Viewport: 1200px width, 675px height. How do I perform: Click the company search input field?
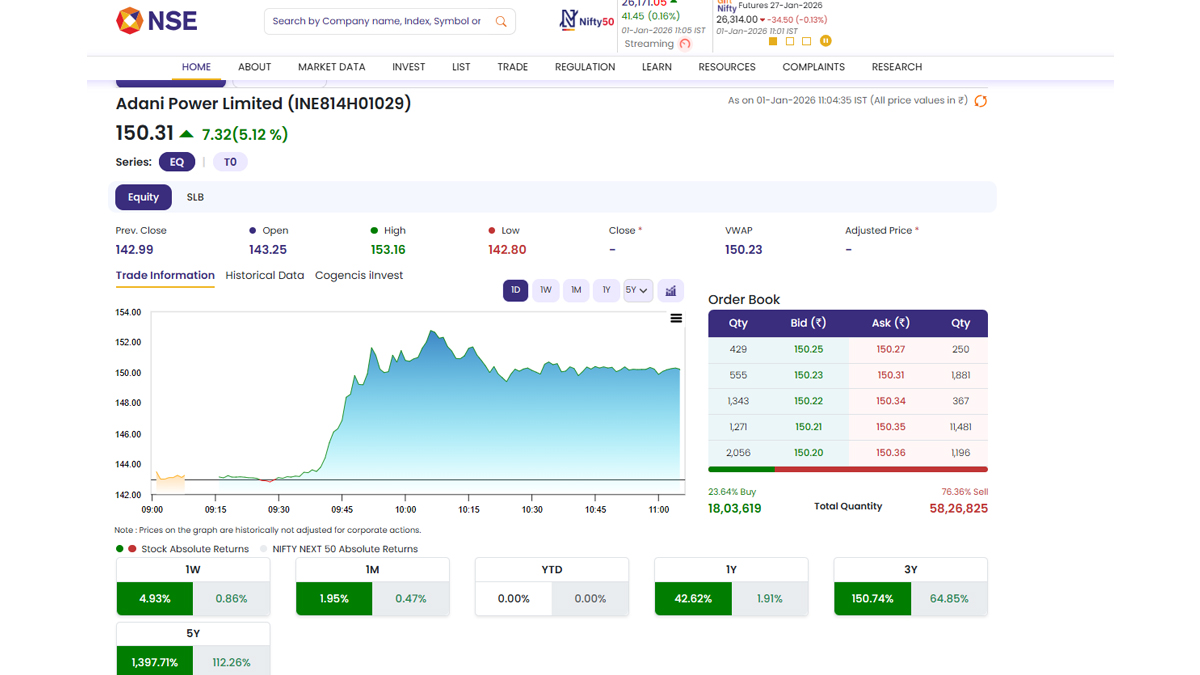(377, 21)
